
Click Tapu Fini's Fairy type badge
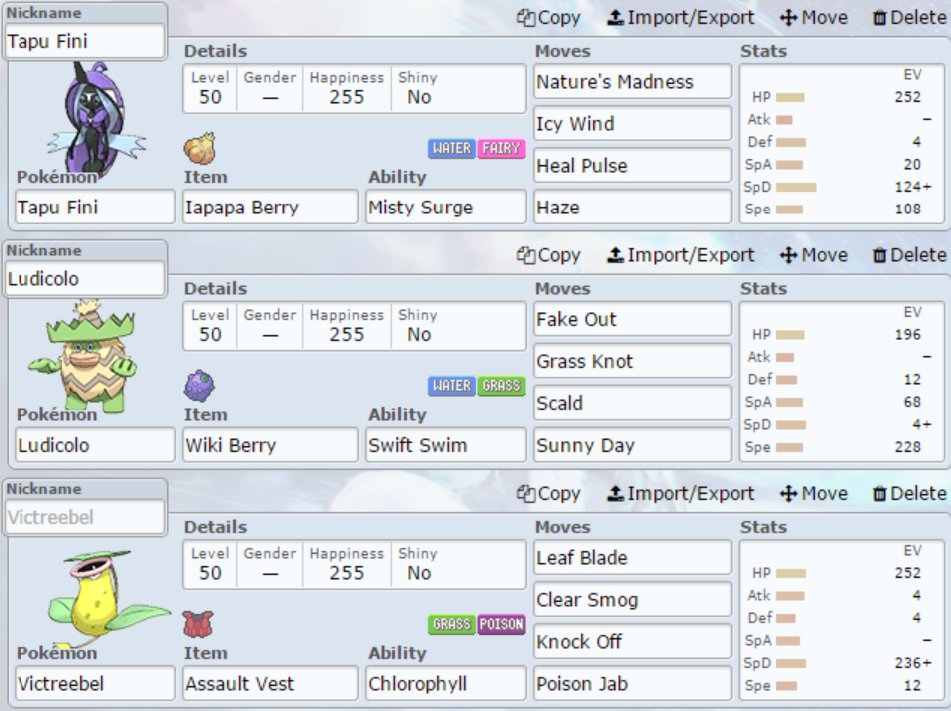pos(501,148)
